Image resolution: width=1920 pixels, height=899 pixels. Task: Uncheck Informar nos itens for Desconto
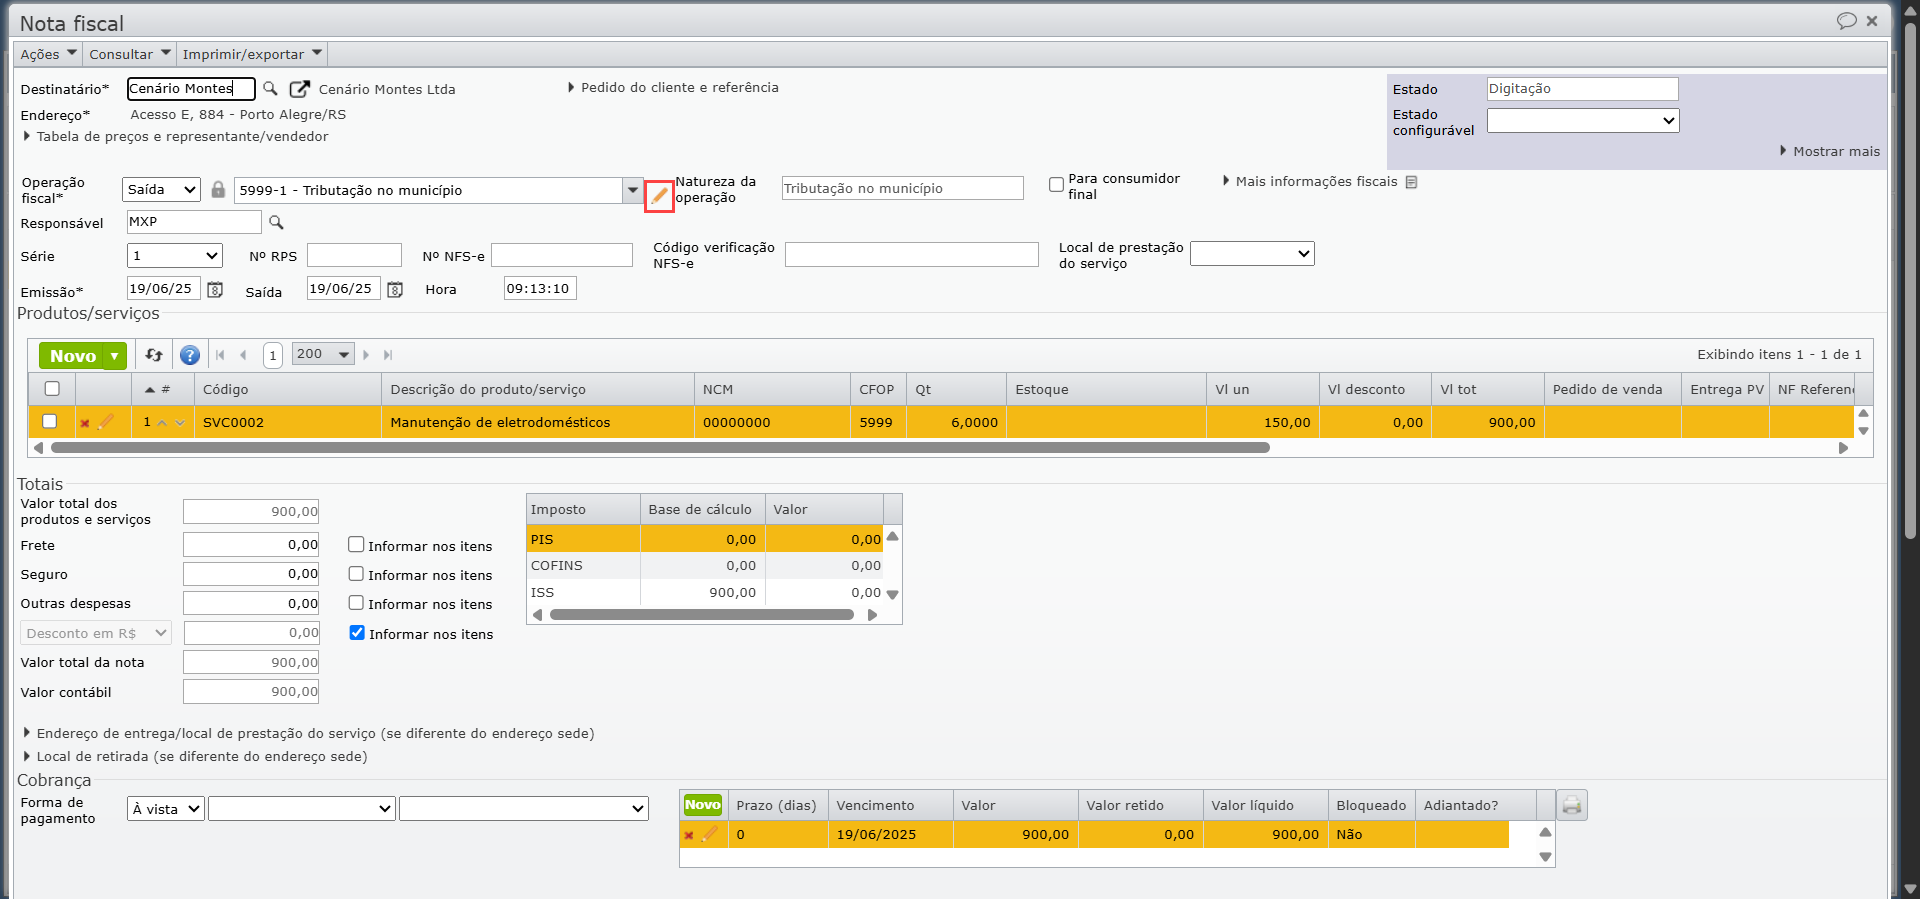click(x=357, y=633)
